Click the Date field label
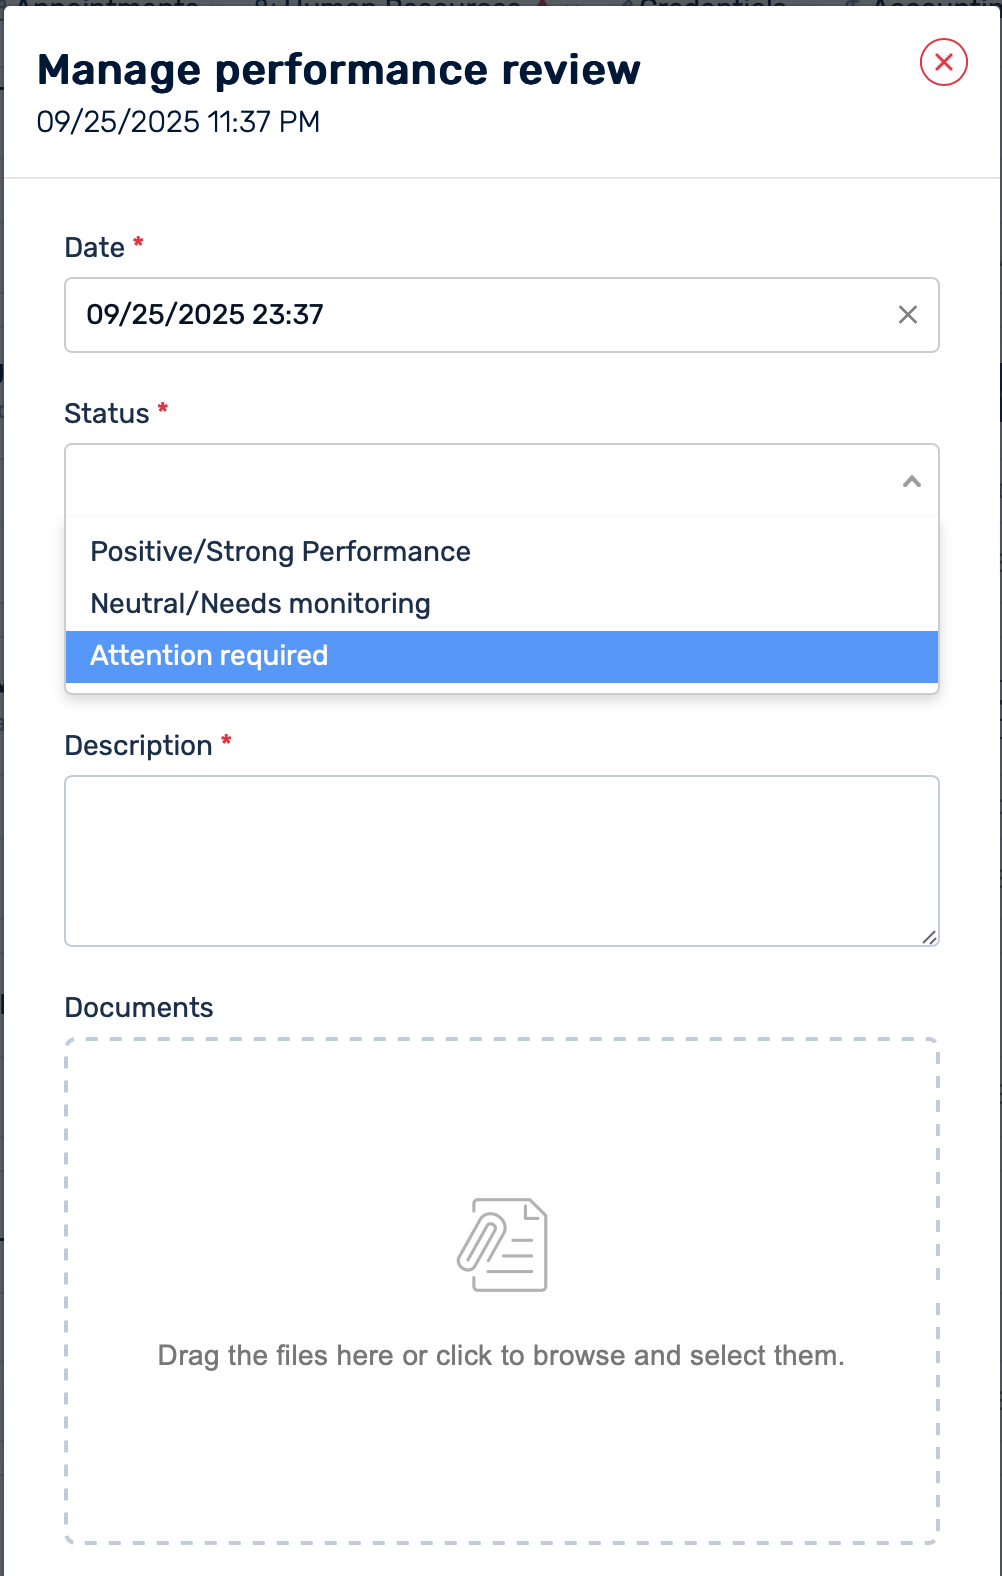Viewport: 1002px width, 1576px height. tap(94, 248)
